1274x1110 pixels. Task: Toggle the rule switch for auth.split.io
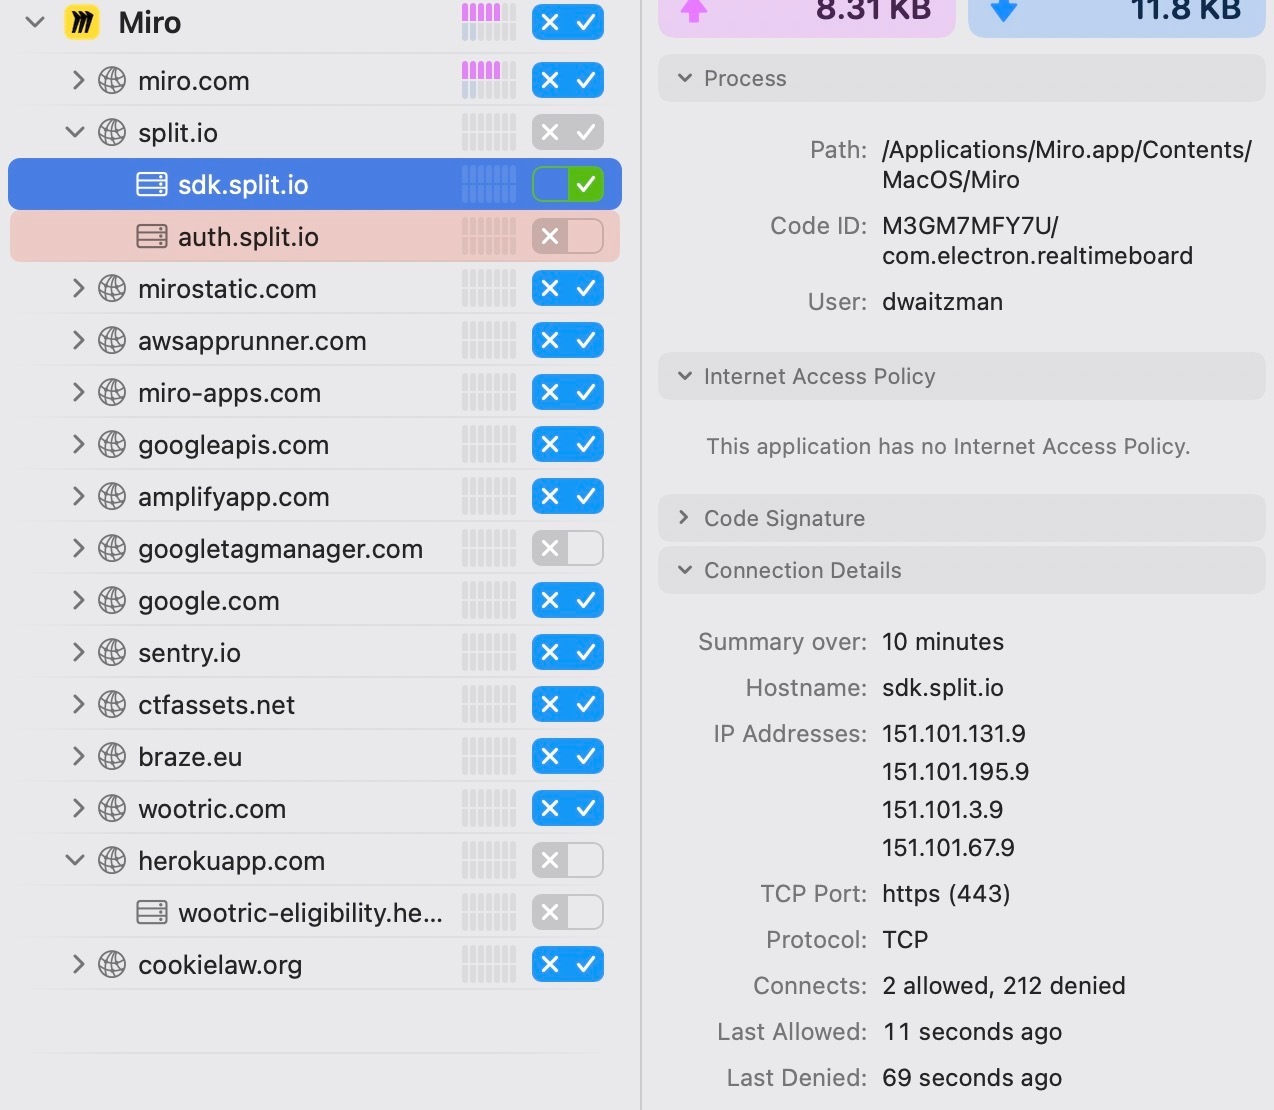click(x=568, y=236)
